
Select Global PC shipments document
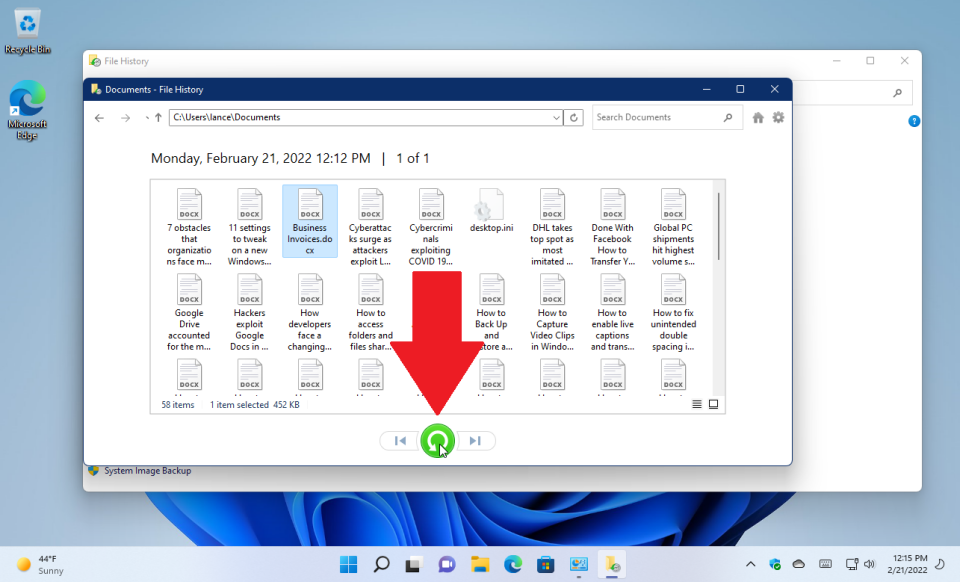coord(673,227)
